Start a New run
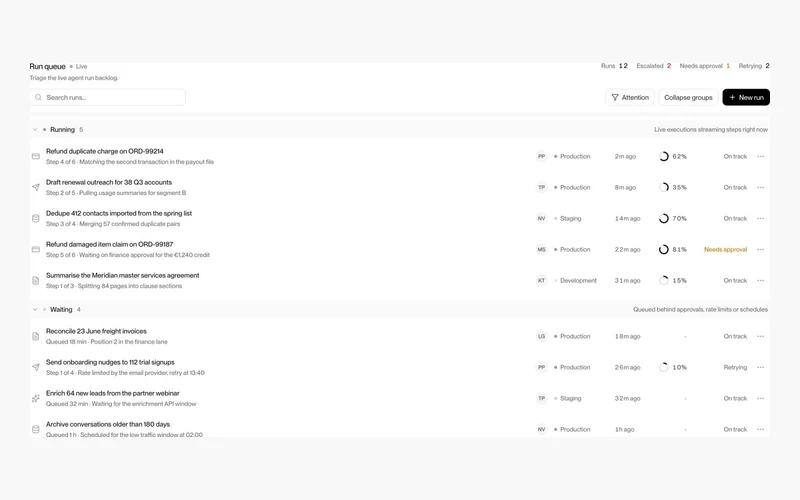 (x=746, y=97)
